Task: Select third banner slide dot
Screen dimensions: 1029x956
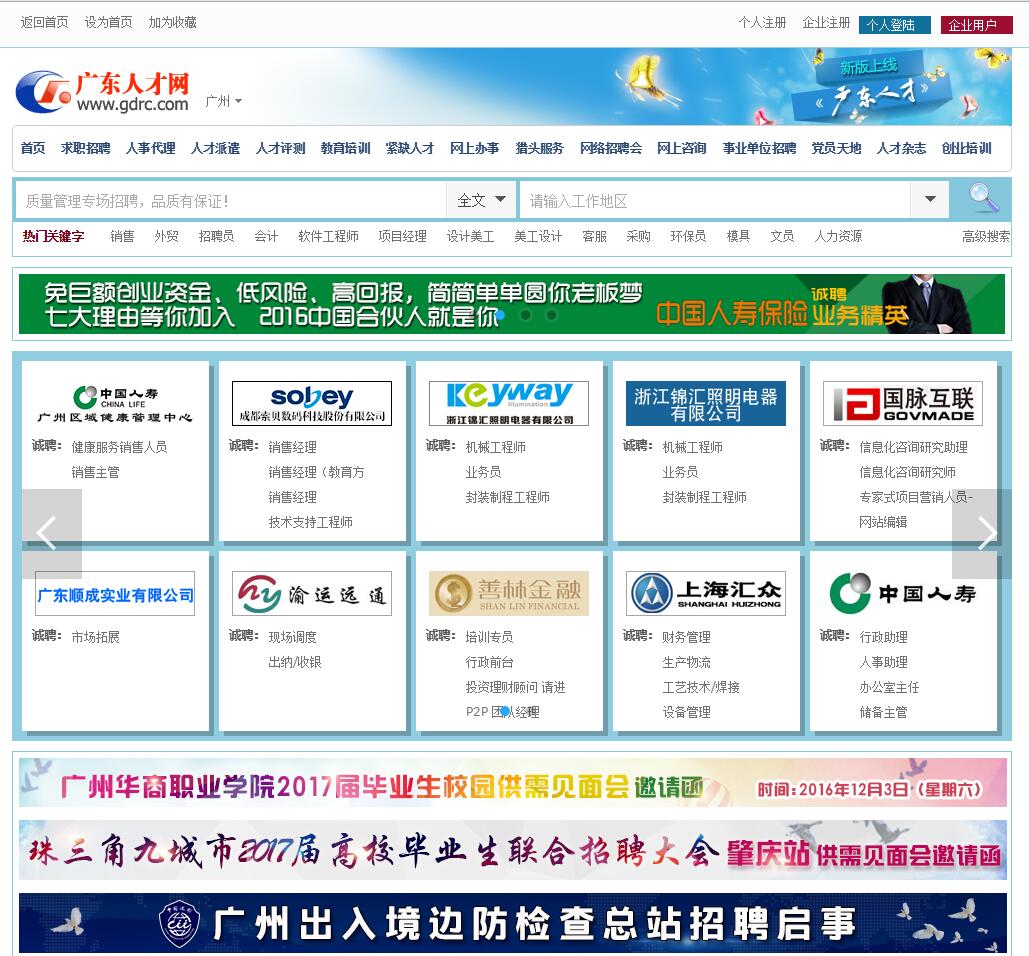Action: [552, 315]
